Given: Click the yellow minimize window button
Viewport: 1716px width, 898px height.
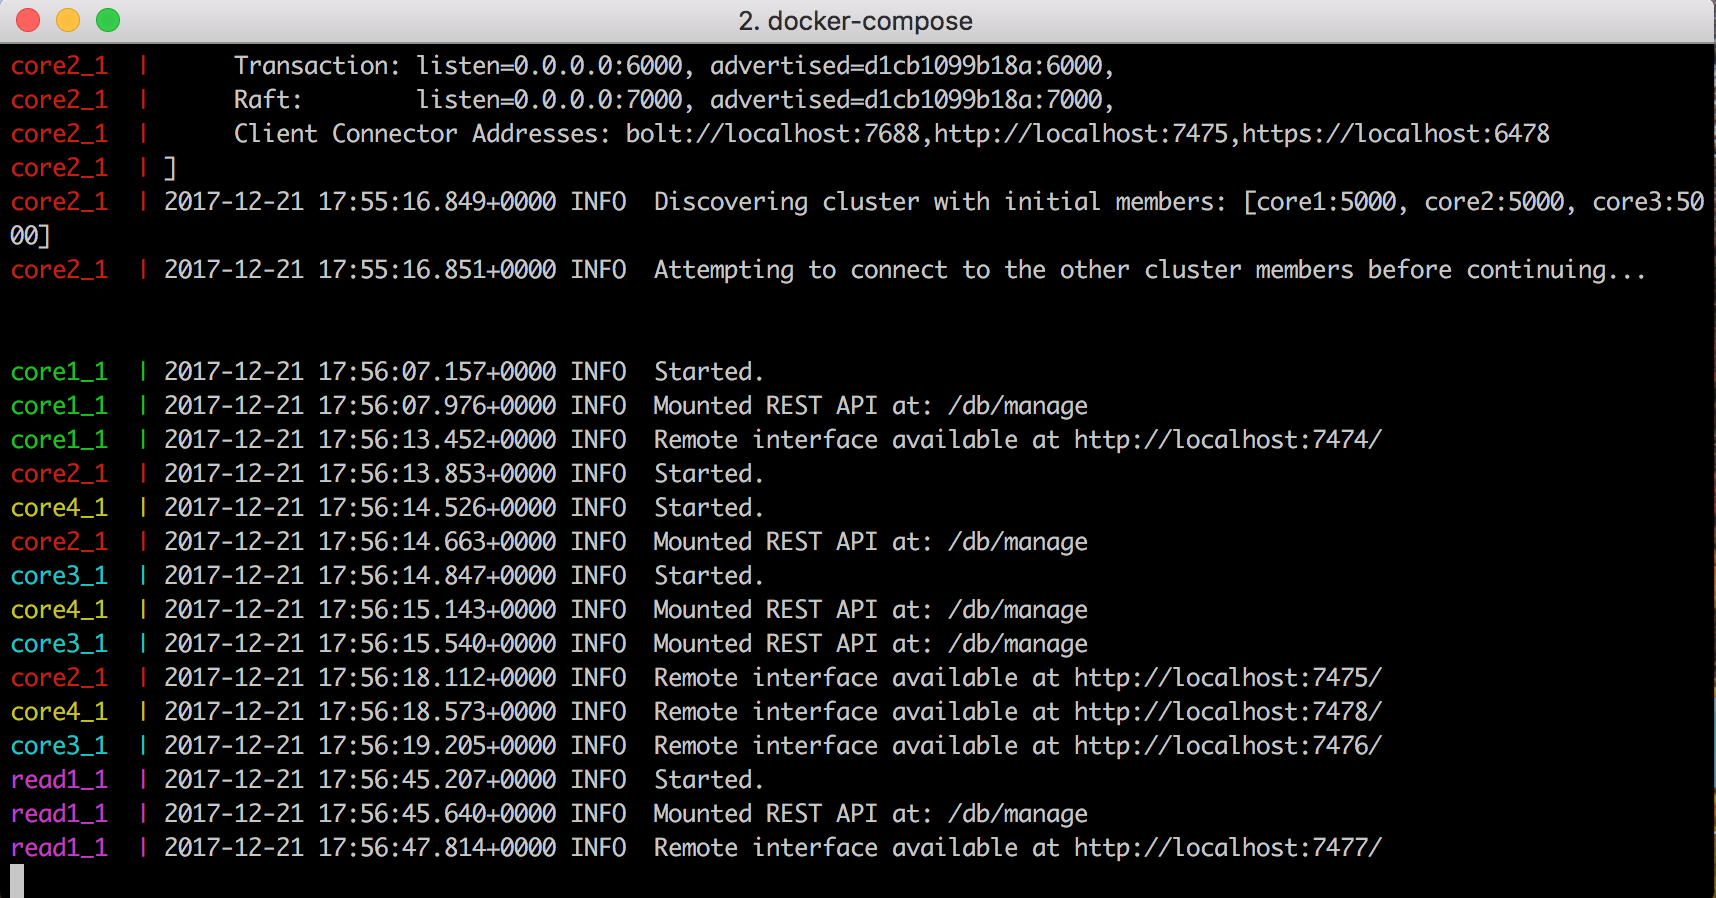Looking at the screenshot, I should (x=68, y=20).
